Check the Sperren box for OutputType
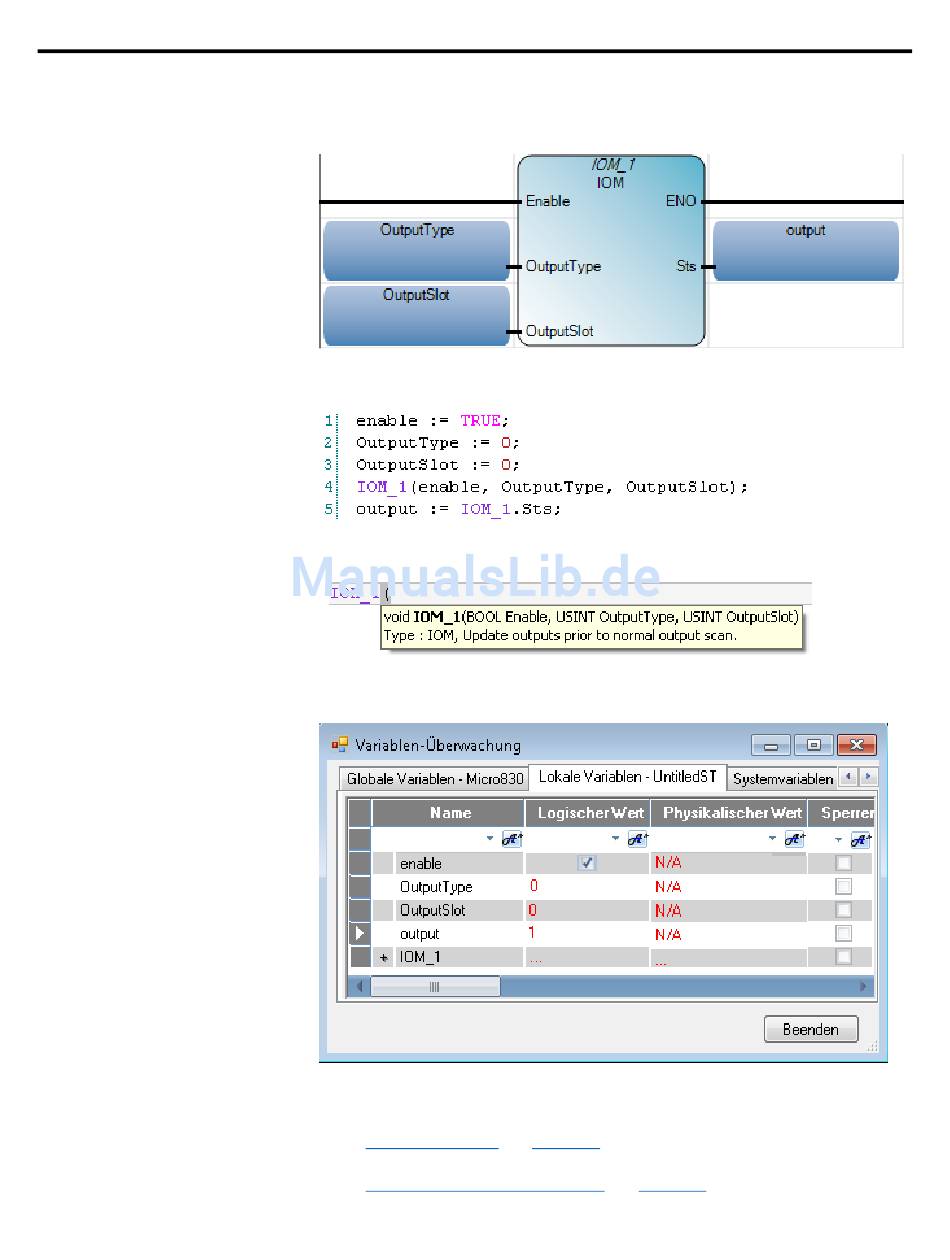Viewport: 950px width, 1260px height. [844, 887]
